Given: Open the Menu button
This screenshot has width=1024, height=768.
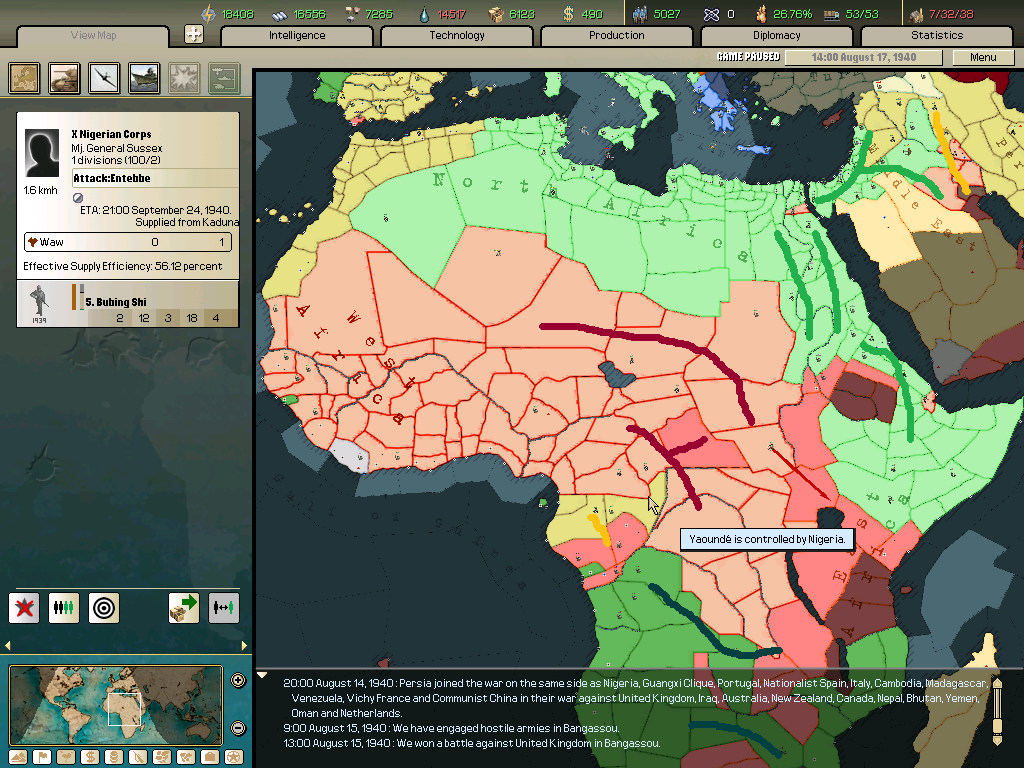Looking at the screenshot, I should pyautogui.click(x=984, y=57).
